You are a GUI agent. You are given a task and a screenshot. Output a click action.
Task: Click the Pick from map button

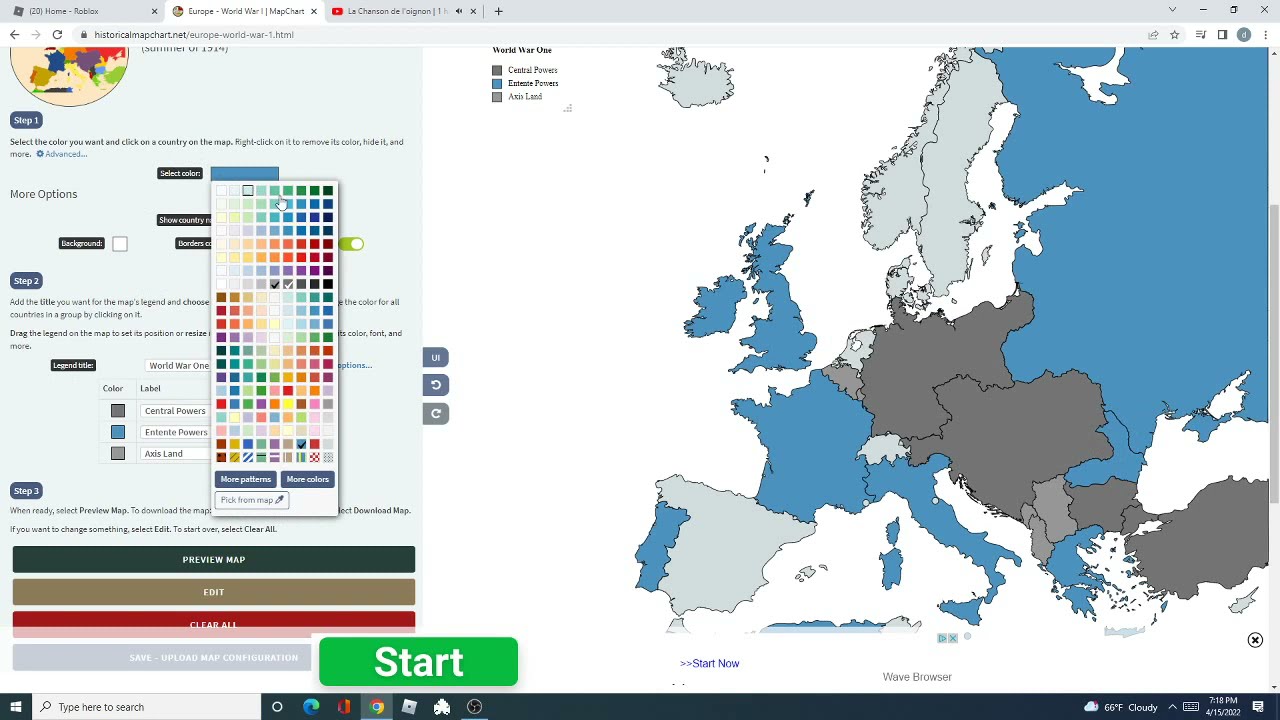pyautogui.click(x=252, y=500)
